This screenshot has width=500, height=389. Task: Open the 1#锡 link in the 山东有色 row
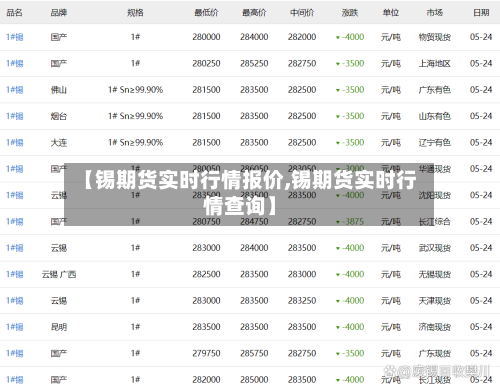pos(15,116)
